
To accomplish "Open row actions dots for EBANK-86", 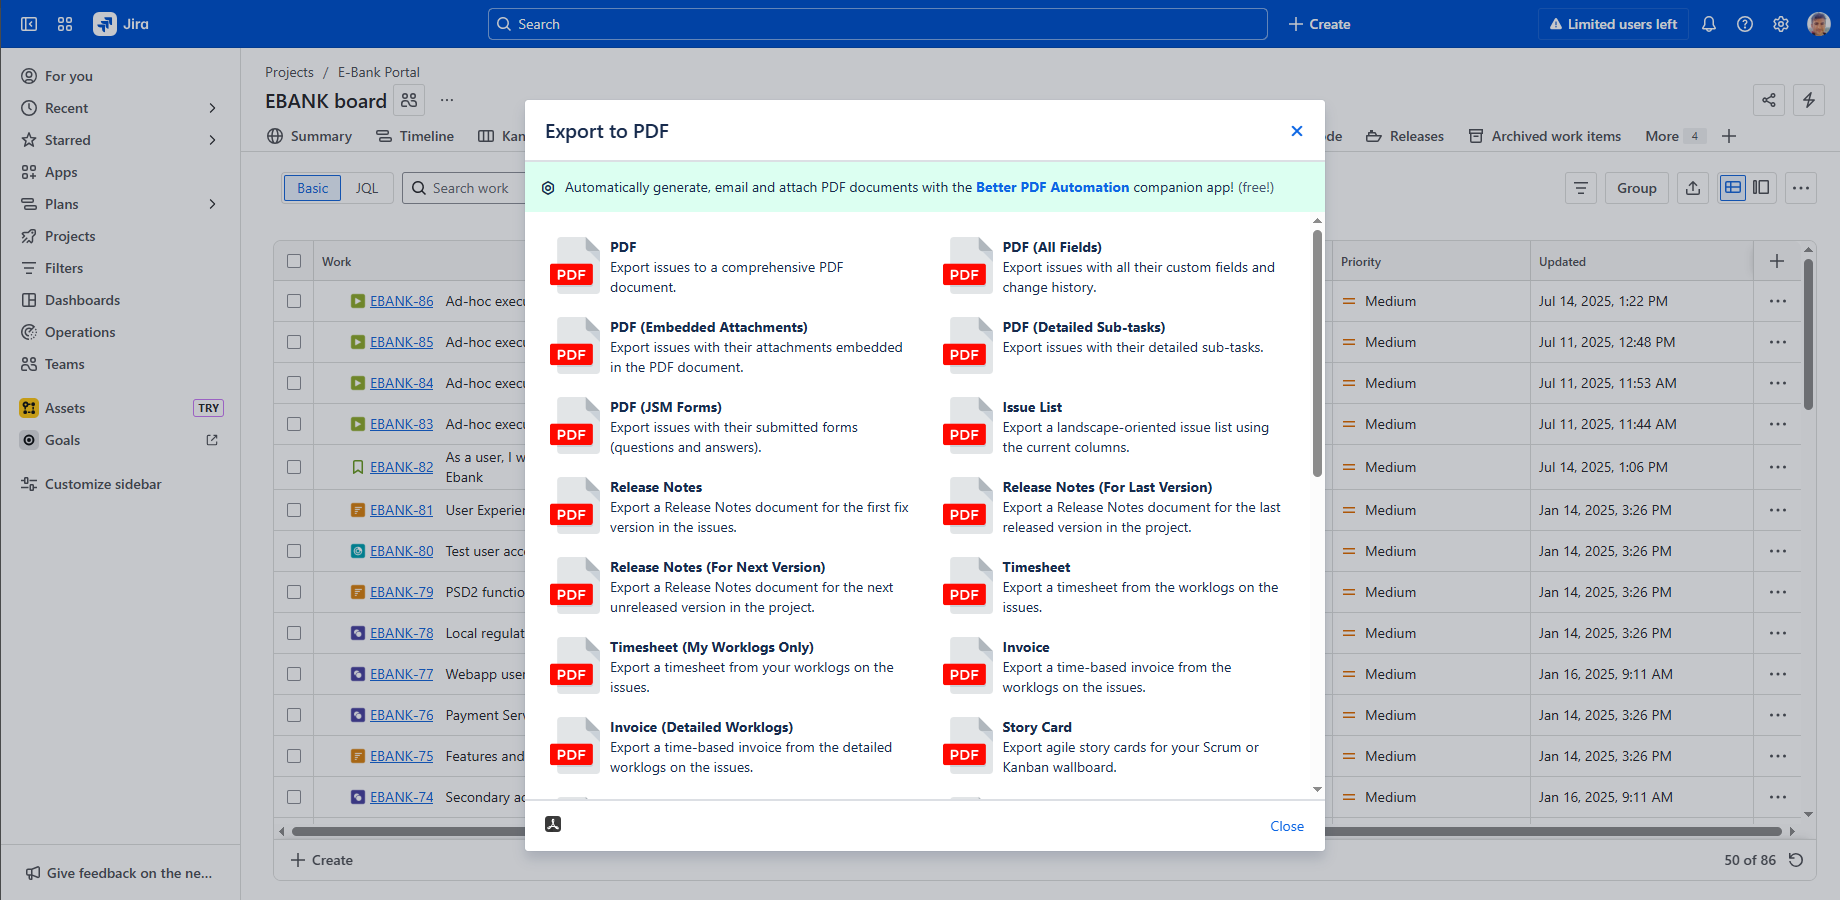I will tap(1778, 301).
